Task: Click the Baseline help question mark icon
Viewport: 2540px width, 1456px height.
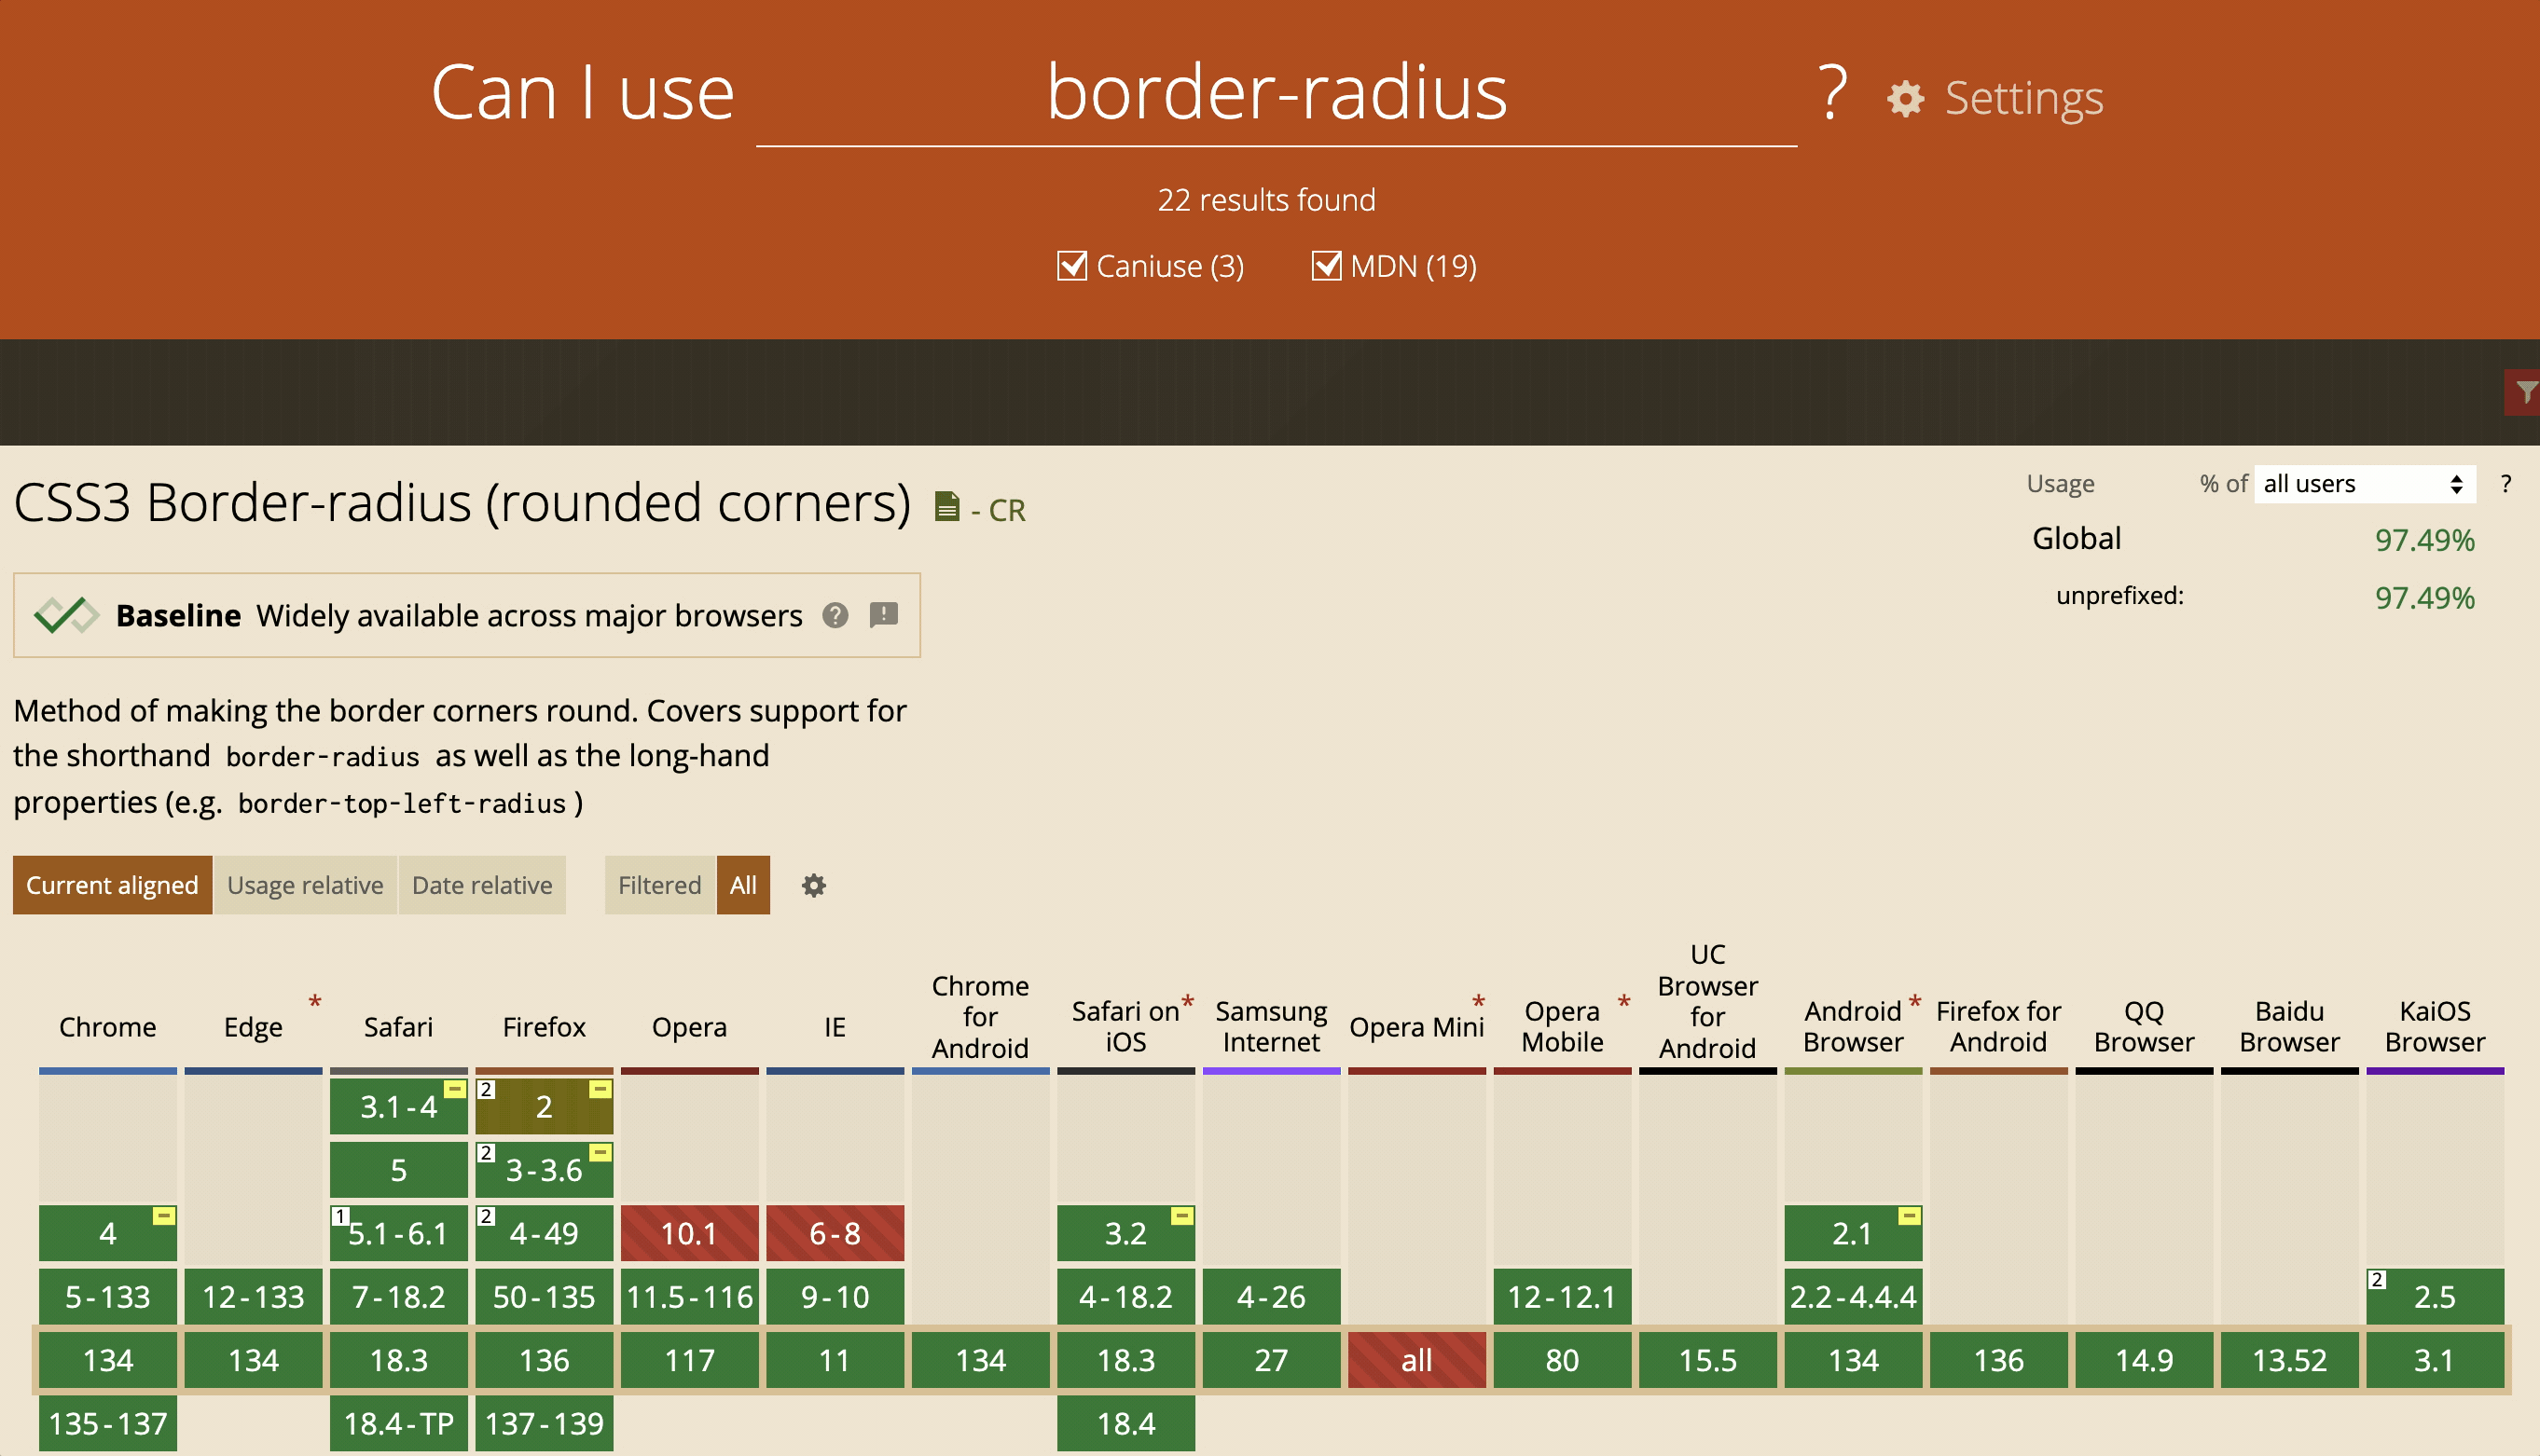Action: (x=835, y=615)
